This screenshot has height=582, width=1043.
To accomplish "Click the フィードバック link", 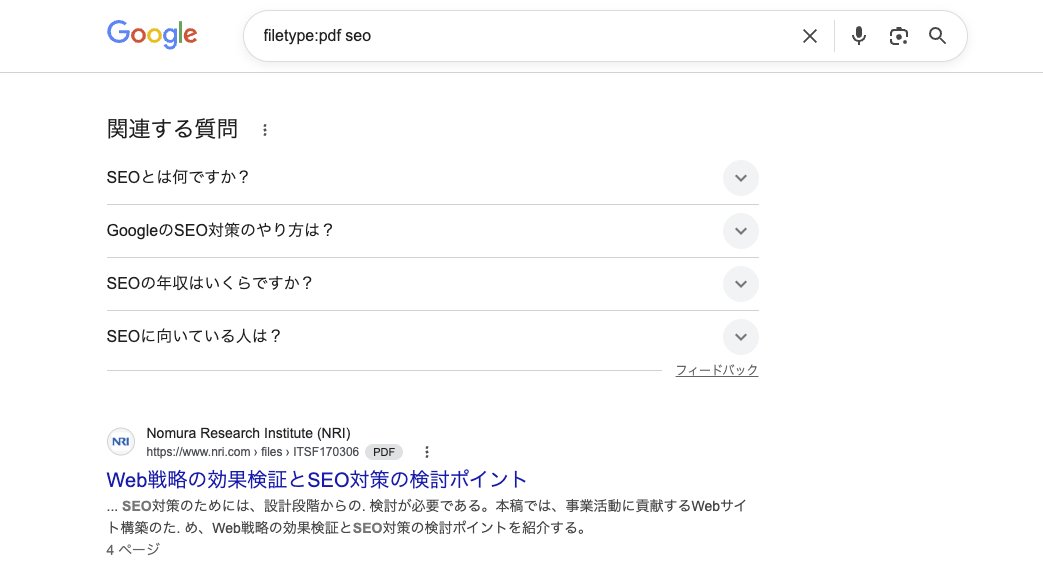I will click(x=716, y=370).
